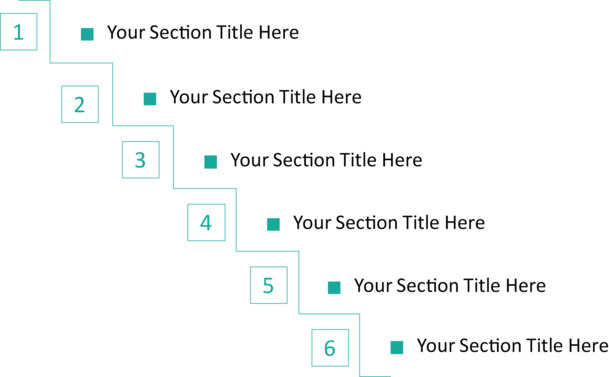Viewport: 609px width, 377px height.
Task: Select the teal square bullet beside step 2
Action: 150,99
